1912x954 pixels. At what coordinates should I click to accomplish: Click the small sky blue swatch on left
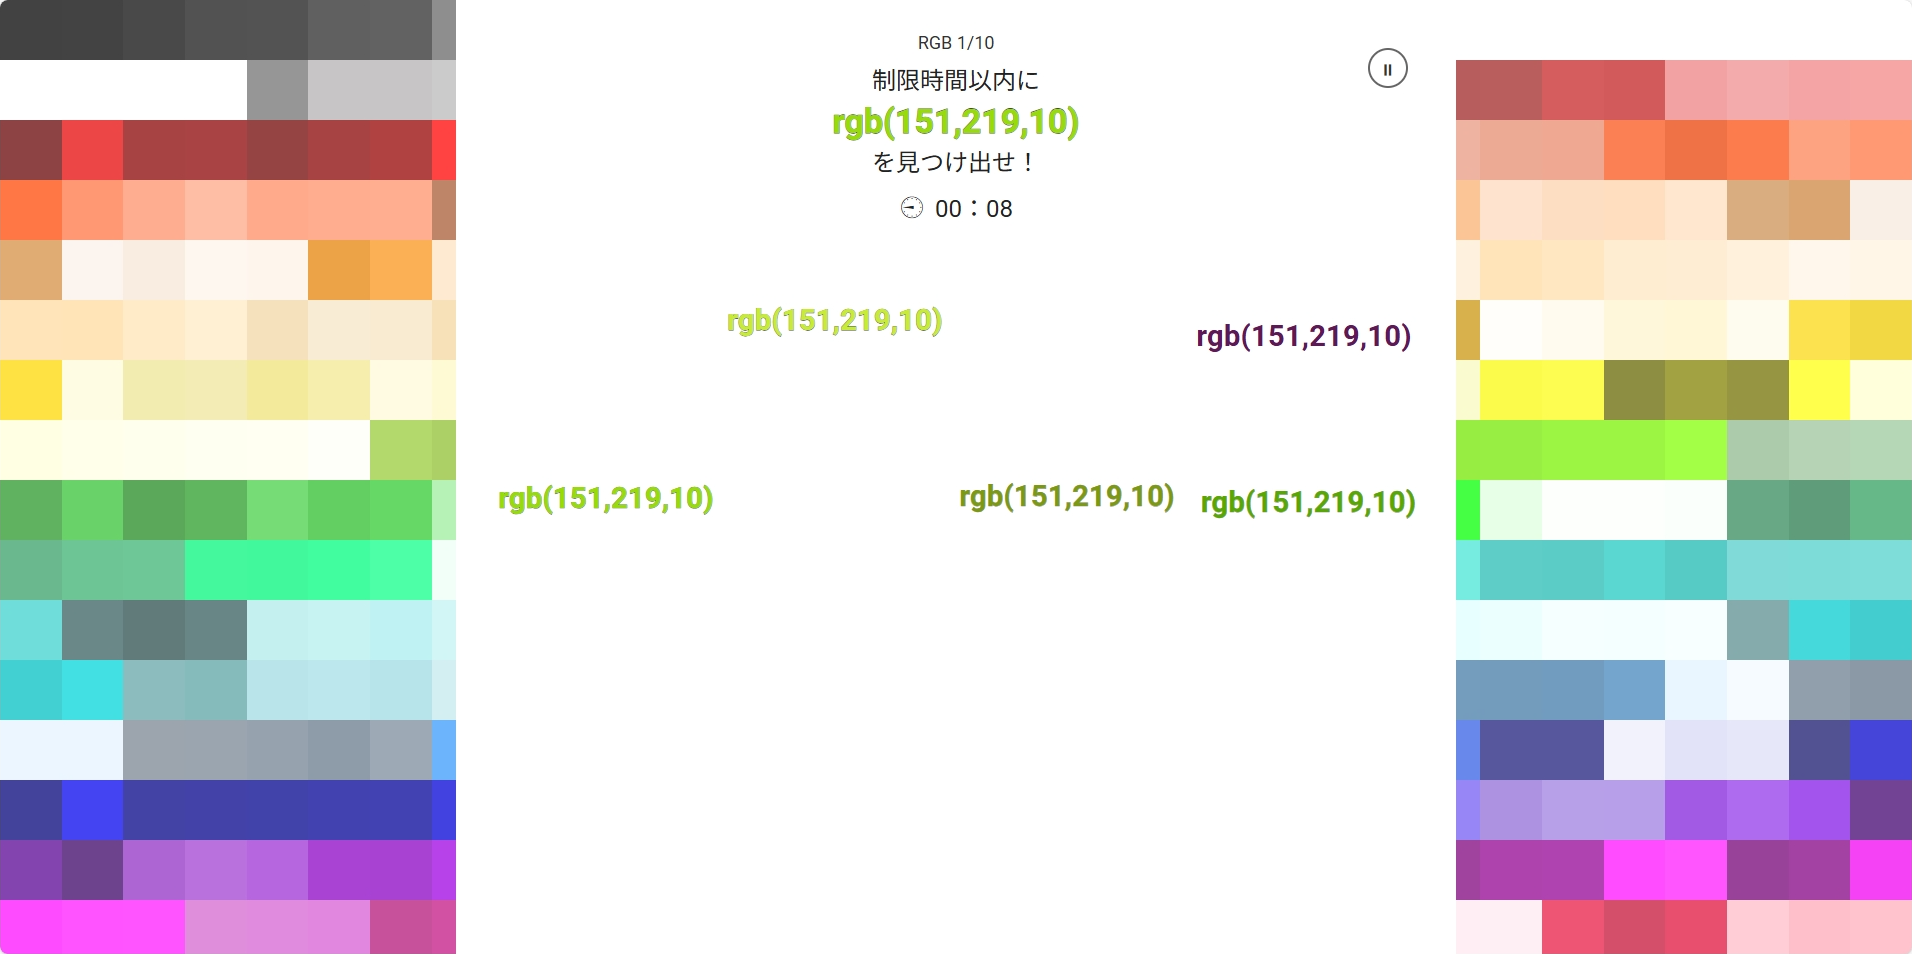(x=444, y=750)
